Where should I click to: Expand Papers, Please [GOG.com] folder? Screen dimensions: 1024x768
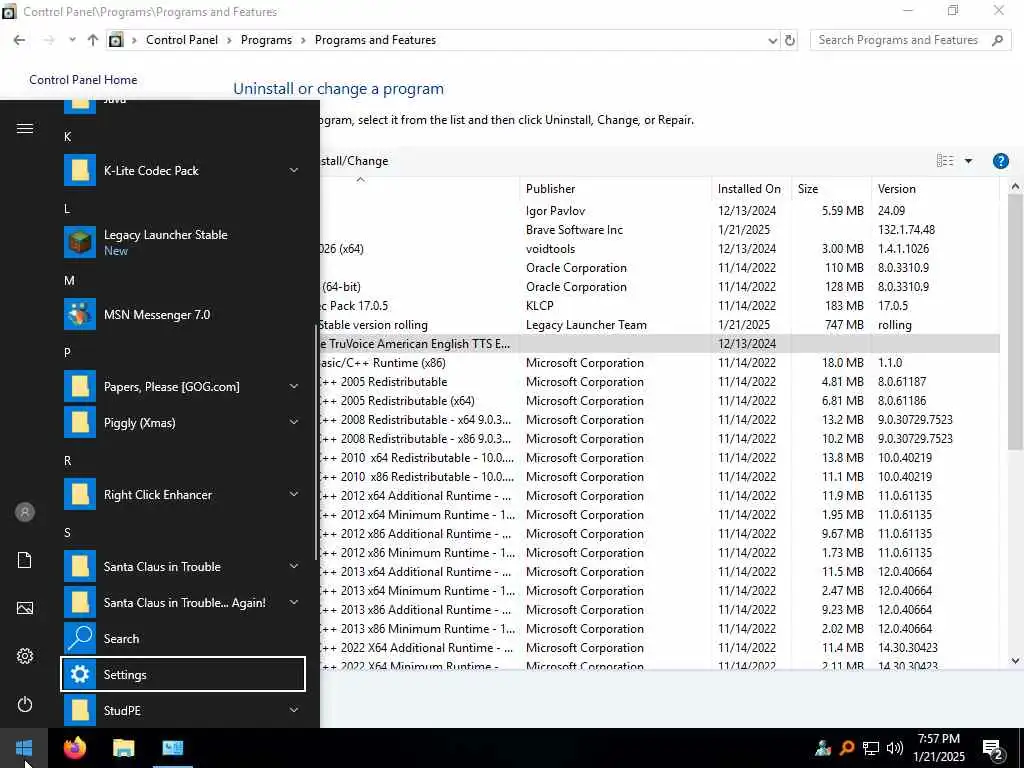pyautogui.click(x=294, y=387)
